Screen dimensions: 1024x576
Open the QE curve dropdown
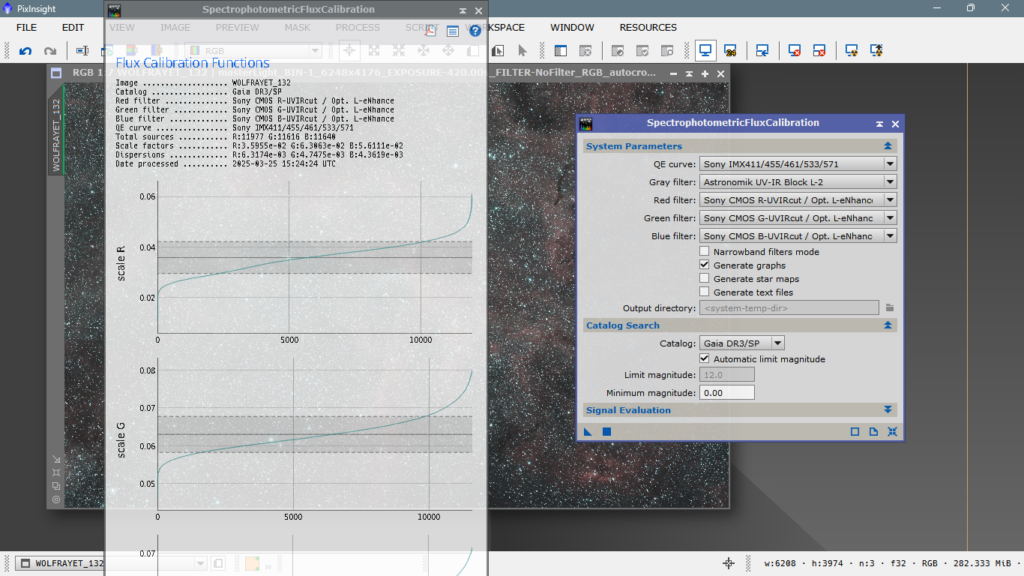pos(797,164)
